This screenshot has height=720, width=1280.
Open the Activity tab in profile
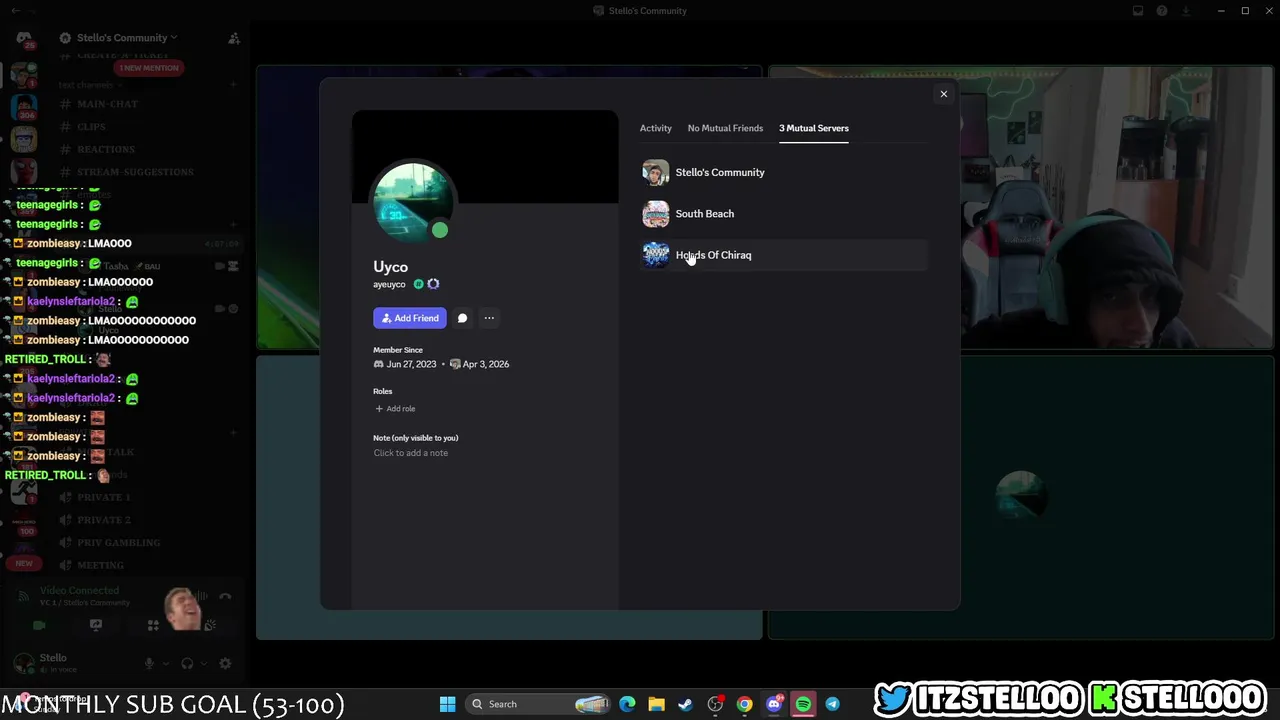click(x=656, y=128)
